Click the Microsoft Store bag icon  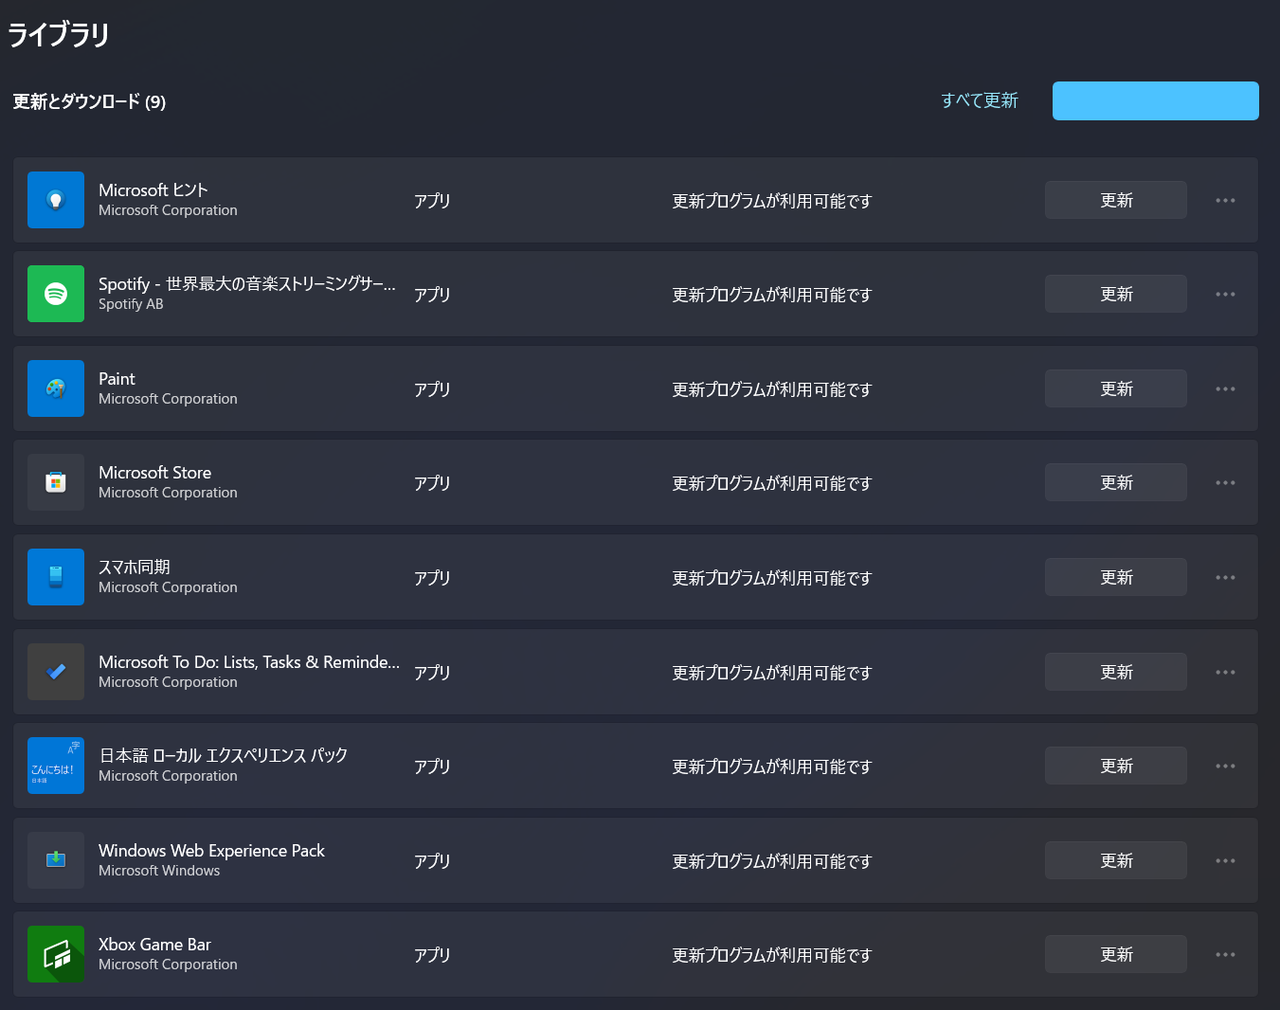click(56, 483)
